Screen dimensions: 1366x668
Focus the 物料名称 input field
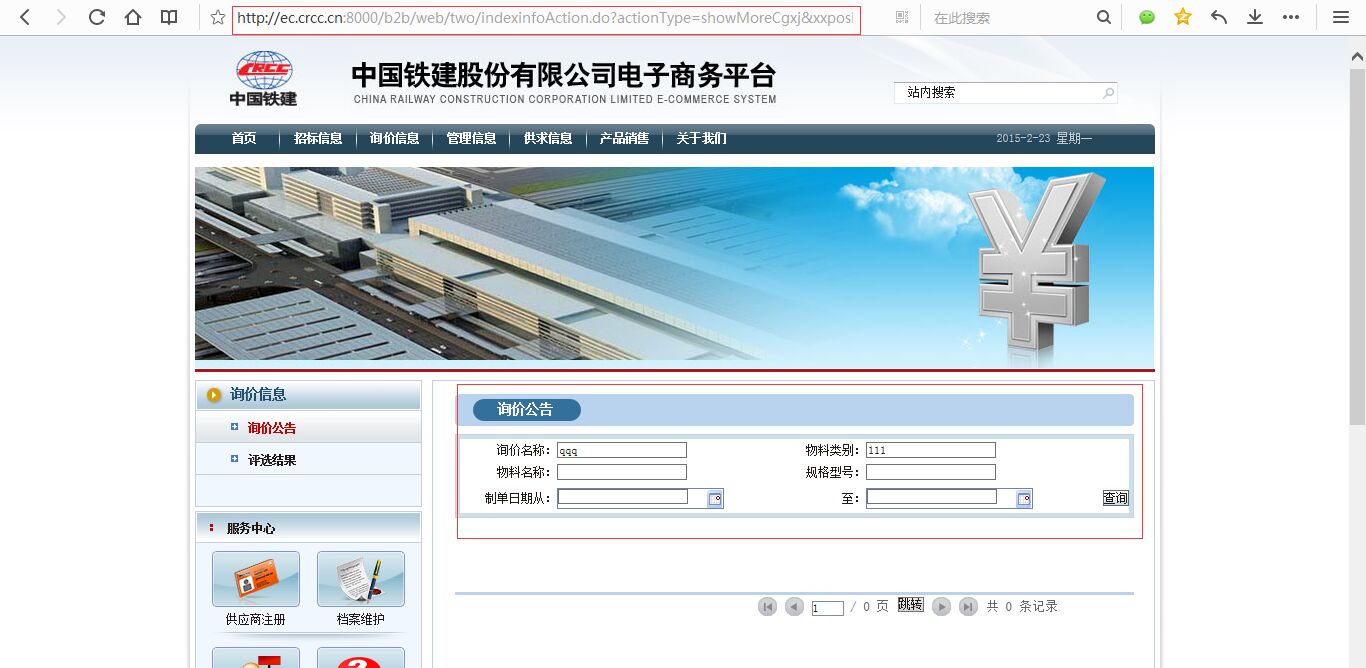622,472
